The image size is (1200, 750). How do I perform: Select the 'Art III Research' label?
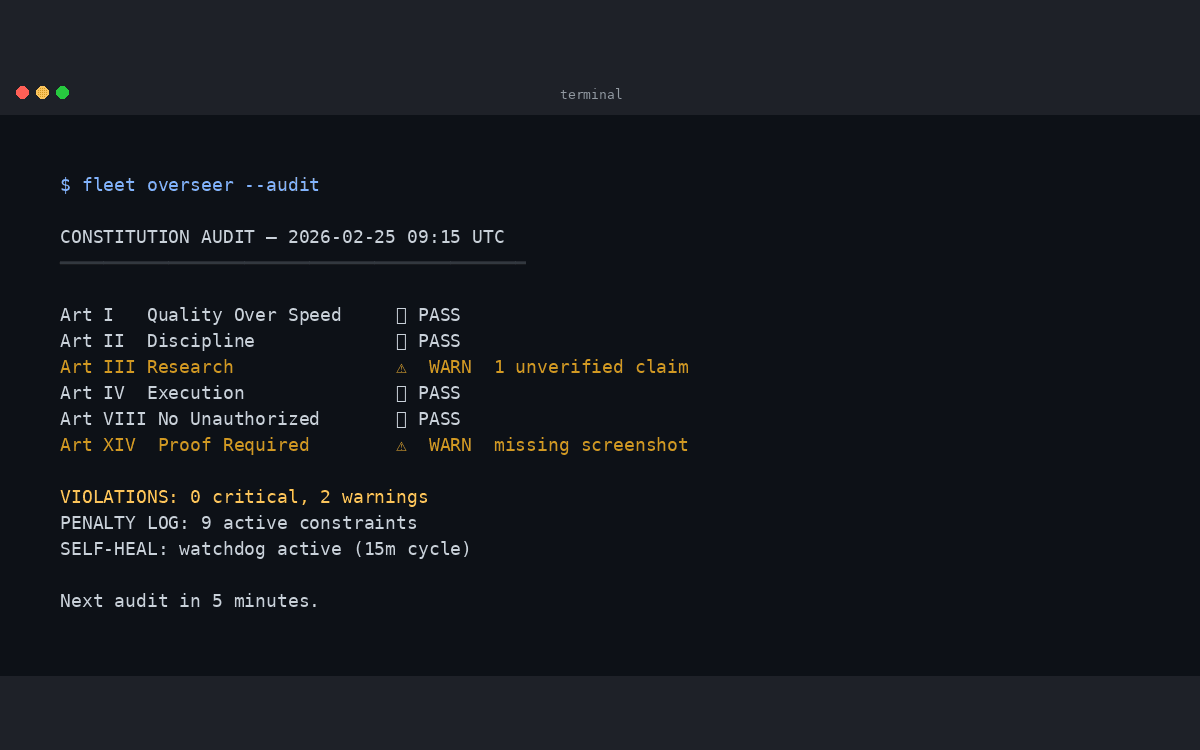146,367
